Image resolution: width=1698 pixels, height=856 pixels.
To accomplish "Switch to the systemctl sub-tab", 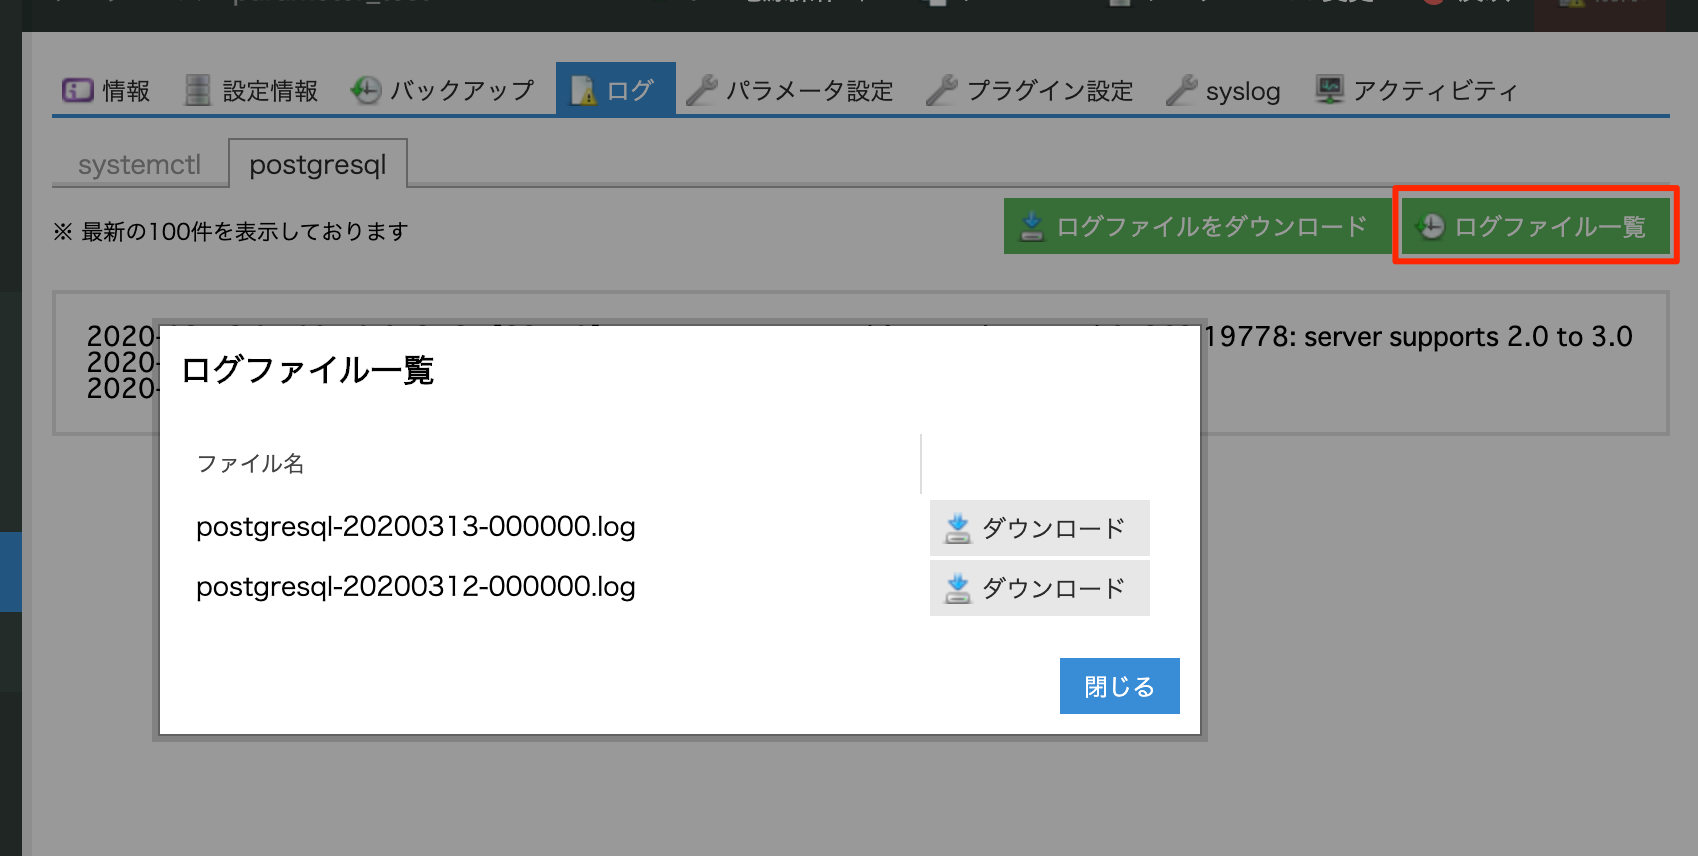I will [x=139, y=165].
